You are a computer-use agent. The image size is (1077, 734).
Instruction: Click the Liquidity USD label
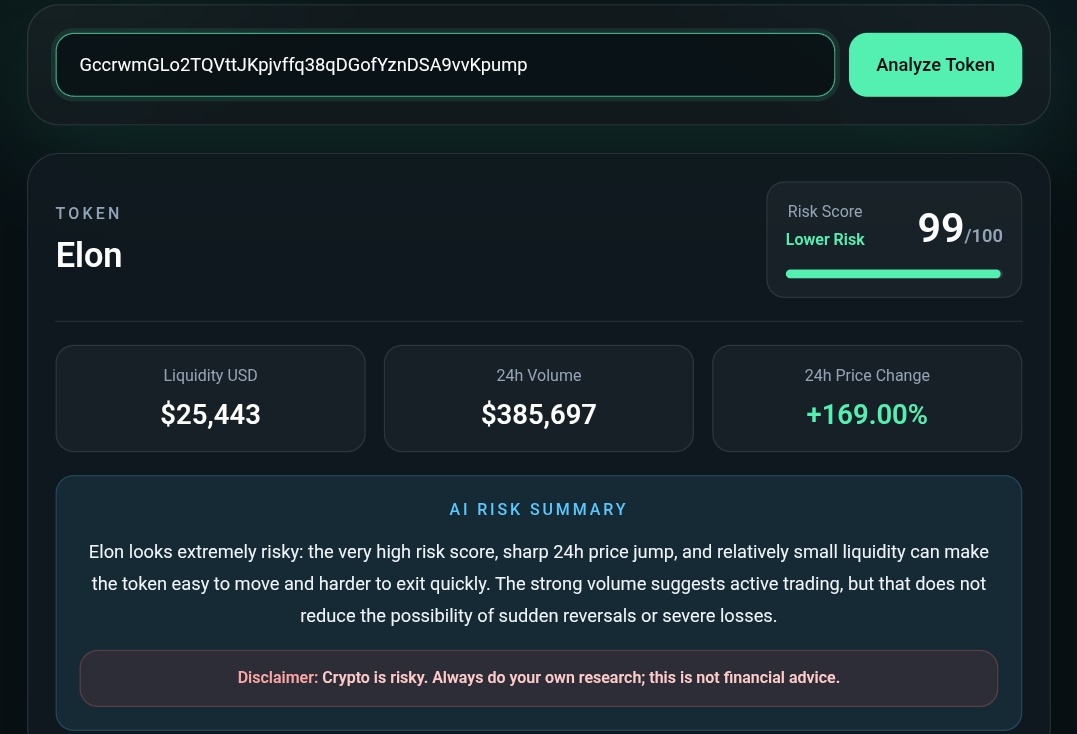point(210,376)
